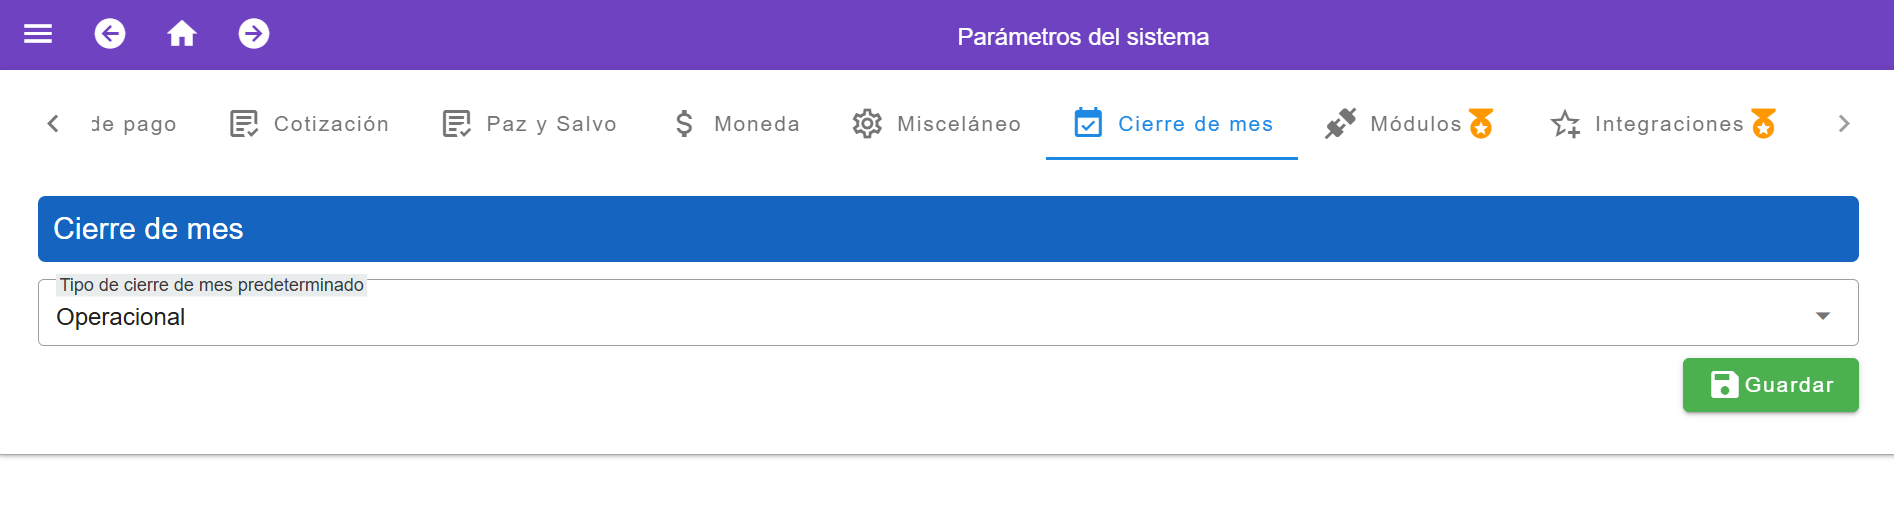Click the premium badge next to Módulos
This screenshot has width=1894, height=513.
point(1481,123)
